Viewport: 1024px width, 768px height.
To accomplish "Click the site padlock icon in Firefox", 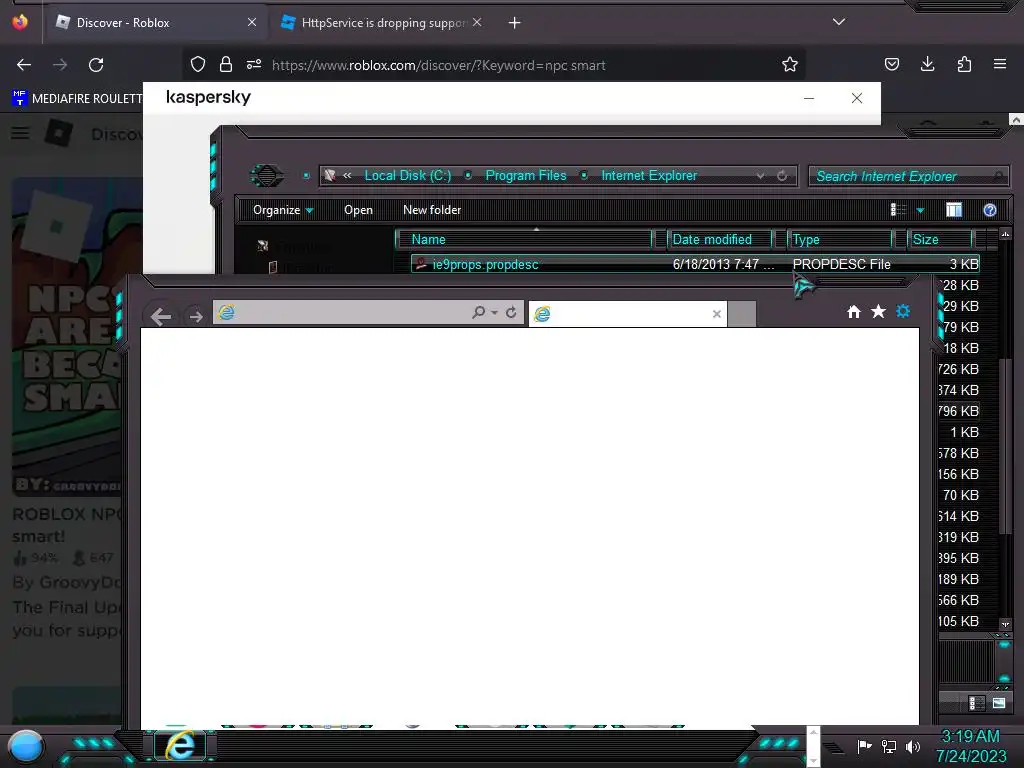I will pyautogui.click(x=226, y=65).
